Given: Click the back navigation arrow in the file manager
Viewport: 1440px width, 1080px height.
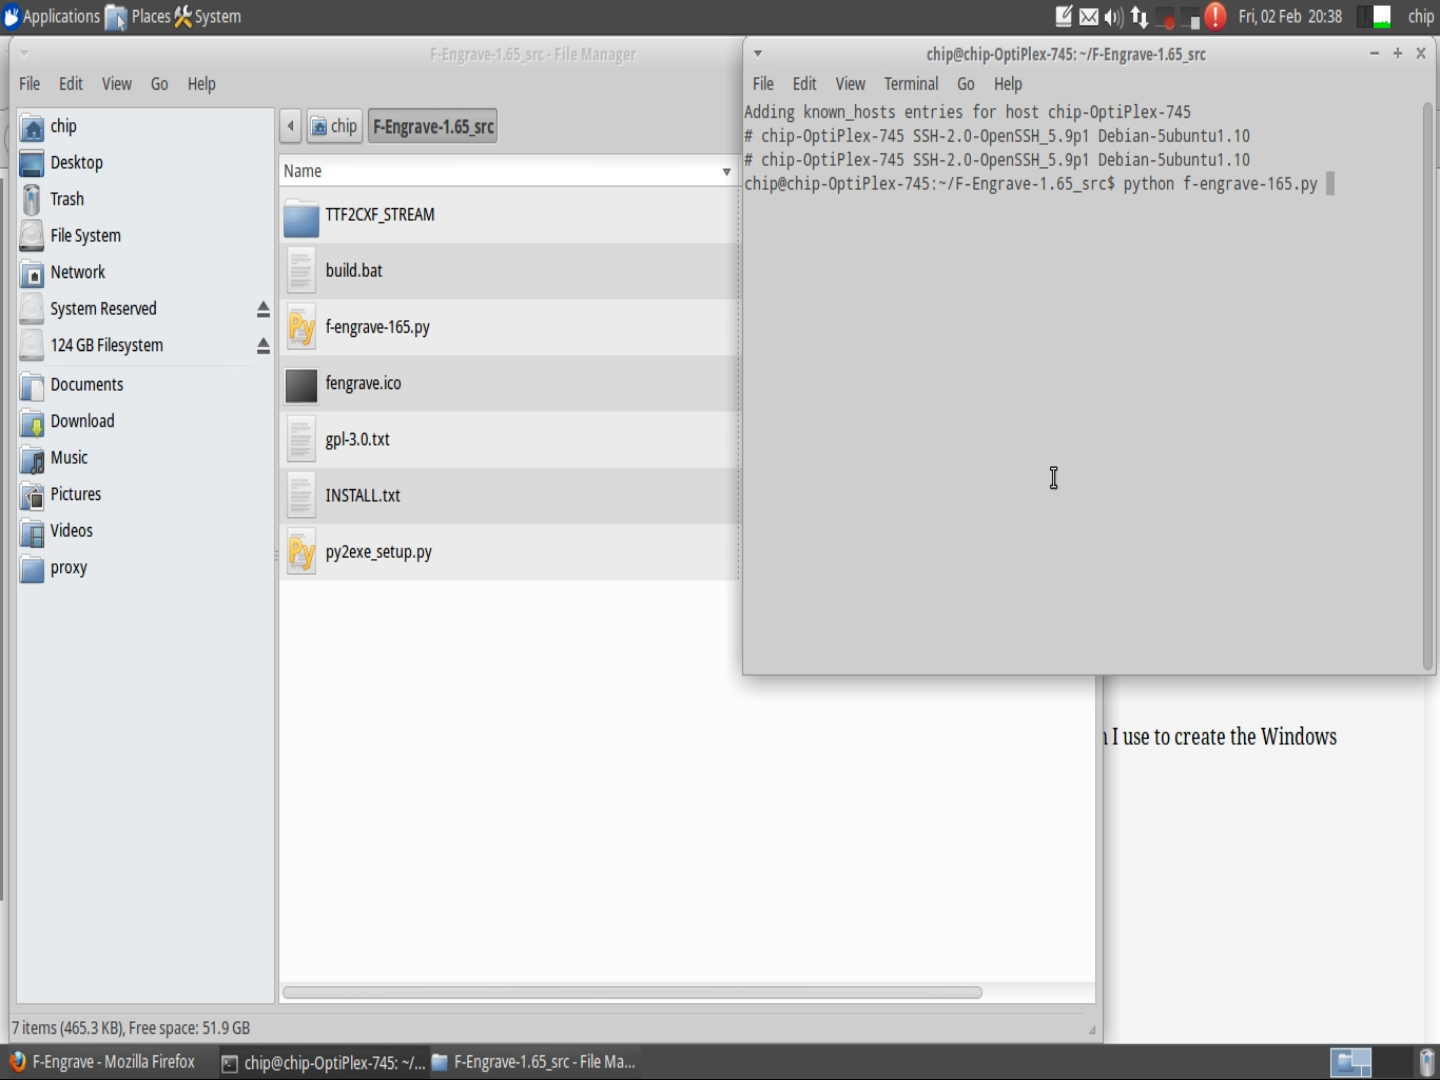Looking at the screenshot, I should [x=290, y=126].
